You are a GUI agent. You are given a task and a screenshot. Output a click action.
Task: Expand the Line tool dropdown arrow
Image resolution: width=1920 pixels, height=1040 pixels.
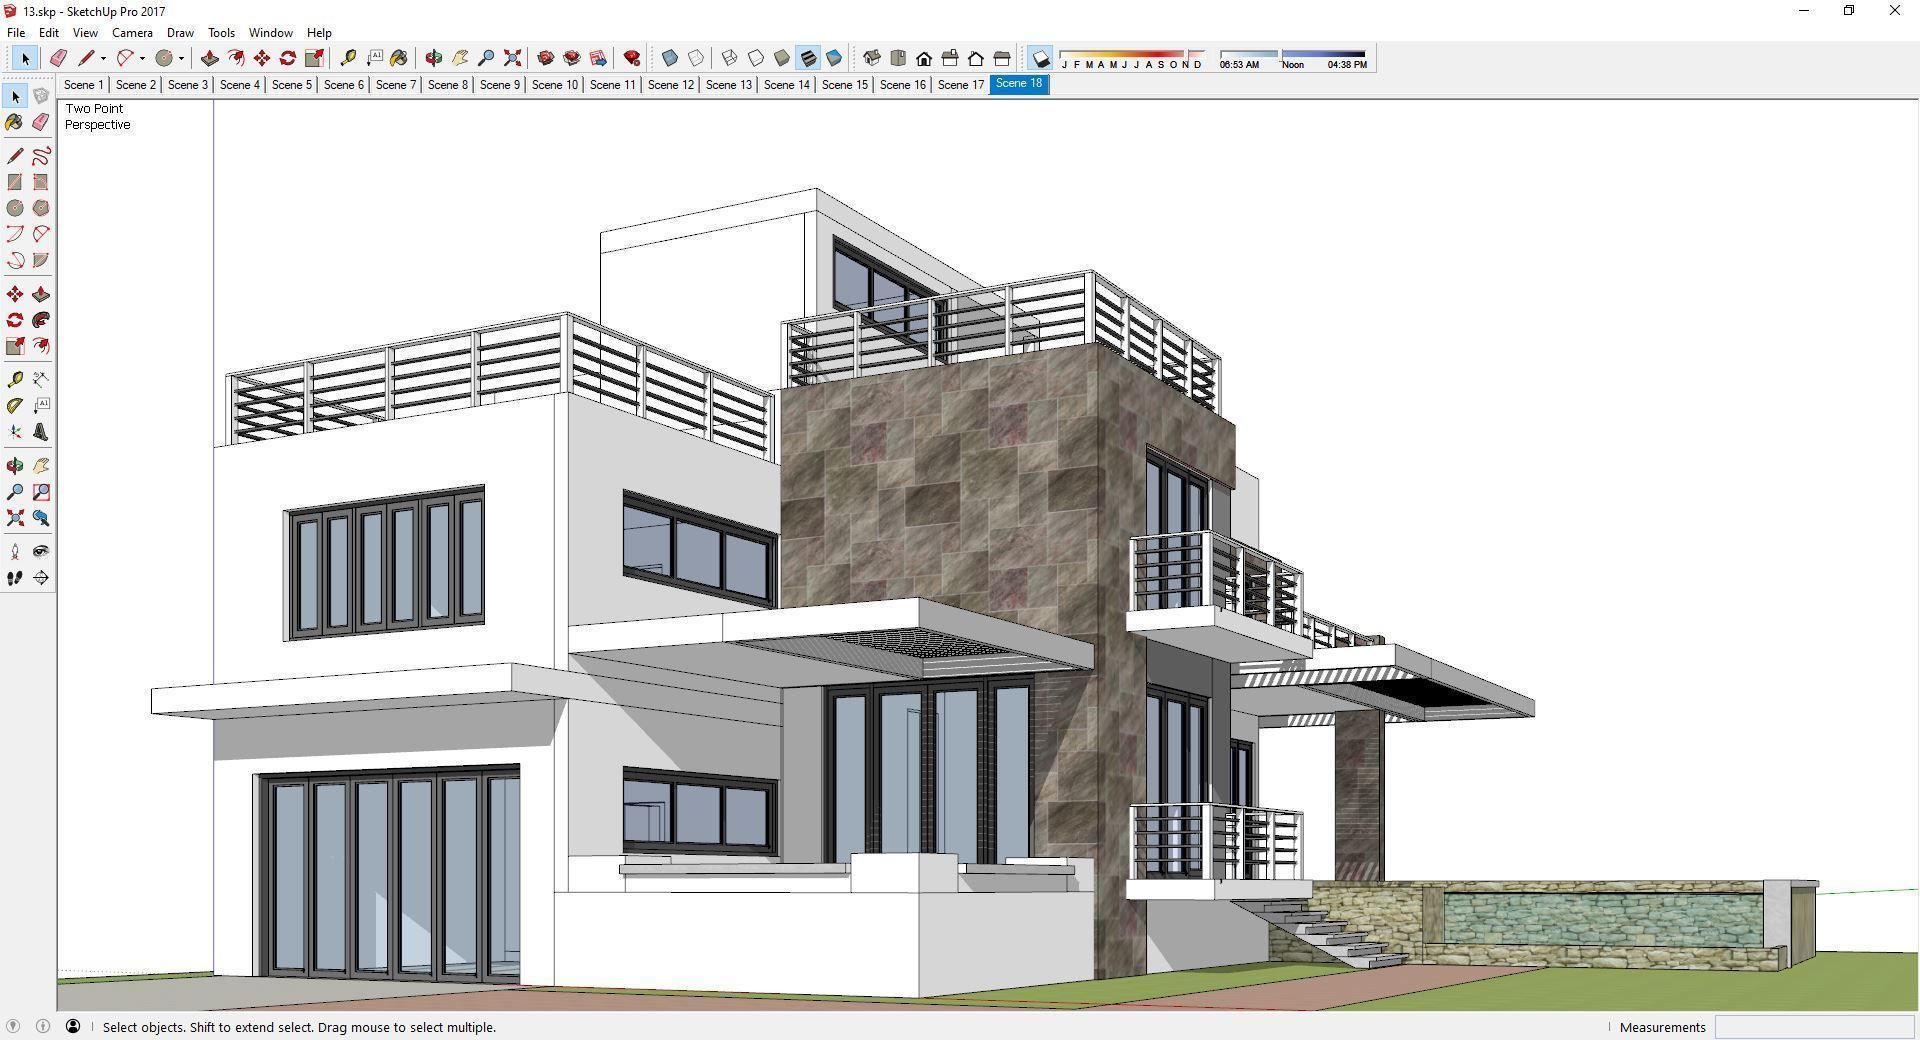(x=103, y=58)
